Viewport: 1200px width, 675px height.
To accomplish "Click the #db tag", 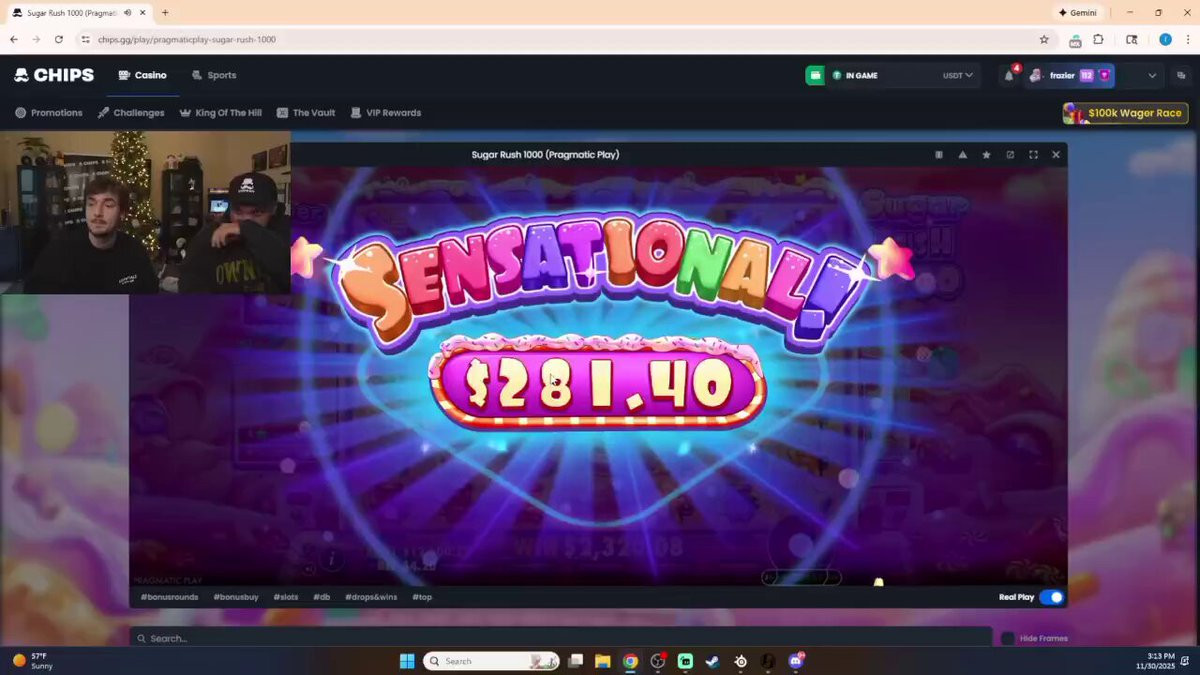I will click(321, 597).
